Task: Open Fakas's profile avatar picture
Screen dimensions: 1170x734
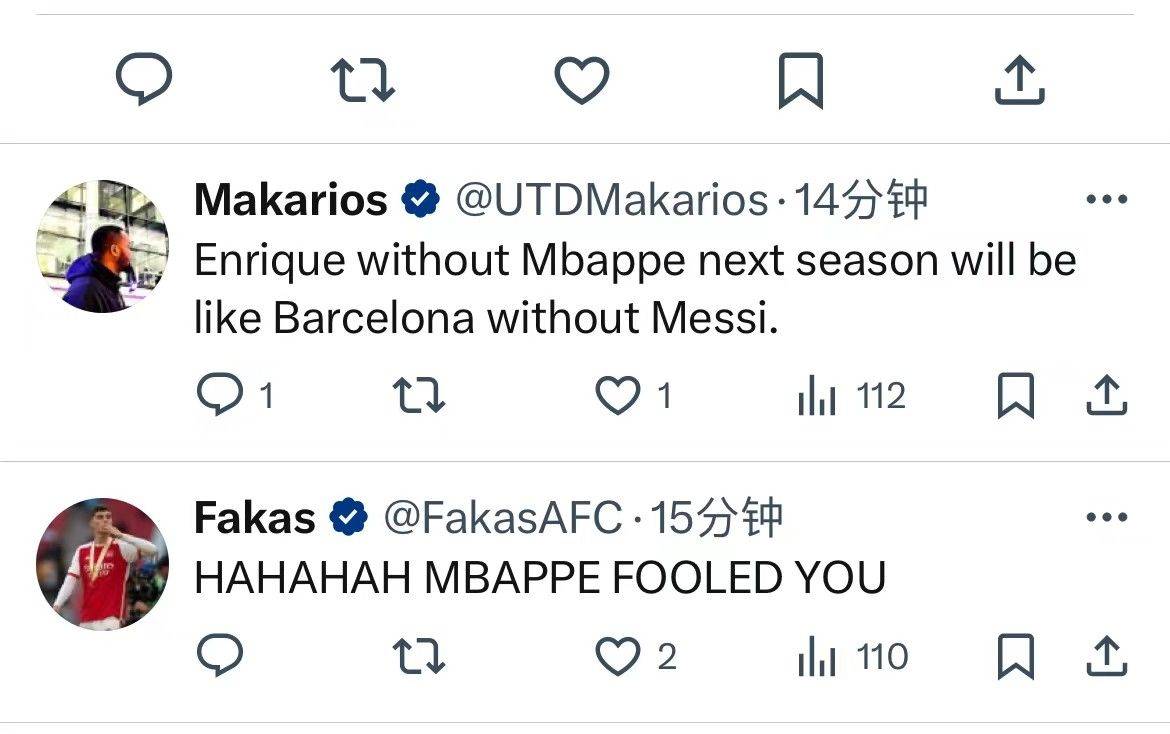Action: tap(102, 564)
